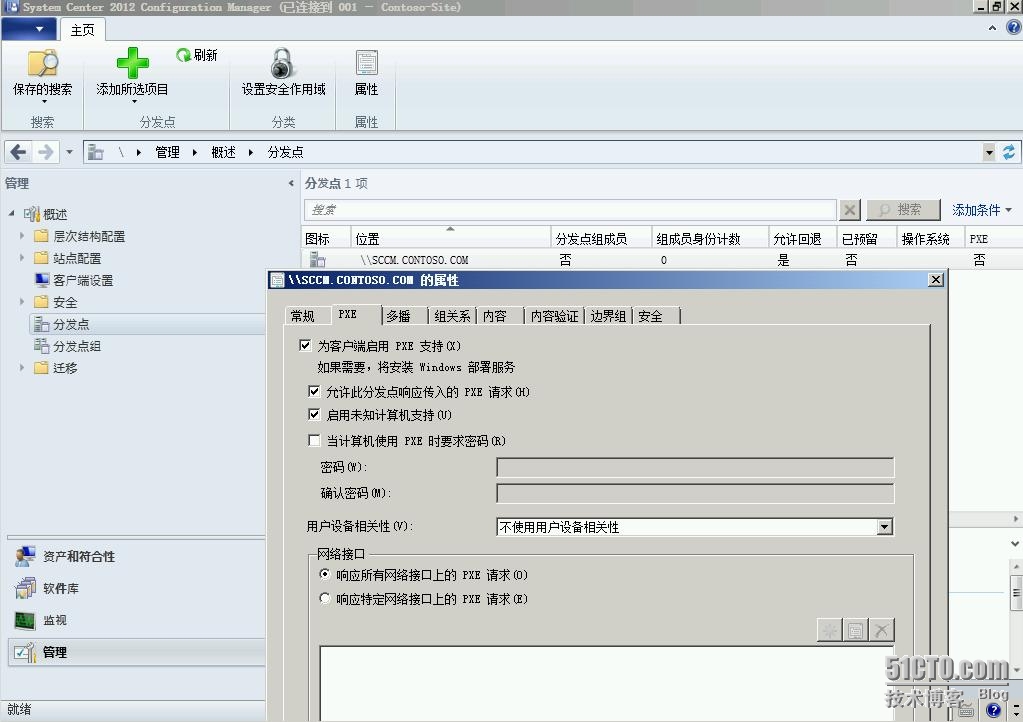
Task: Click the Forward navigation arrow
Action: [x=46, y=153]
